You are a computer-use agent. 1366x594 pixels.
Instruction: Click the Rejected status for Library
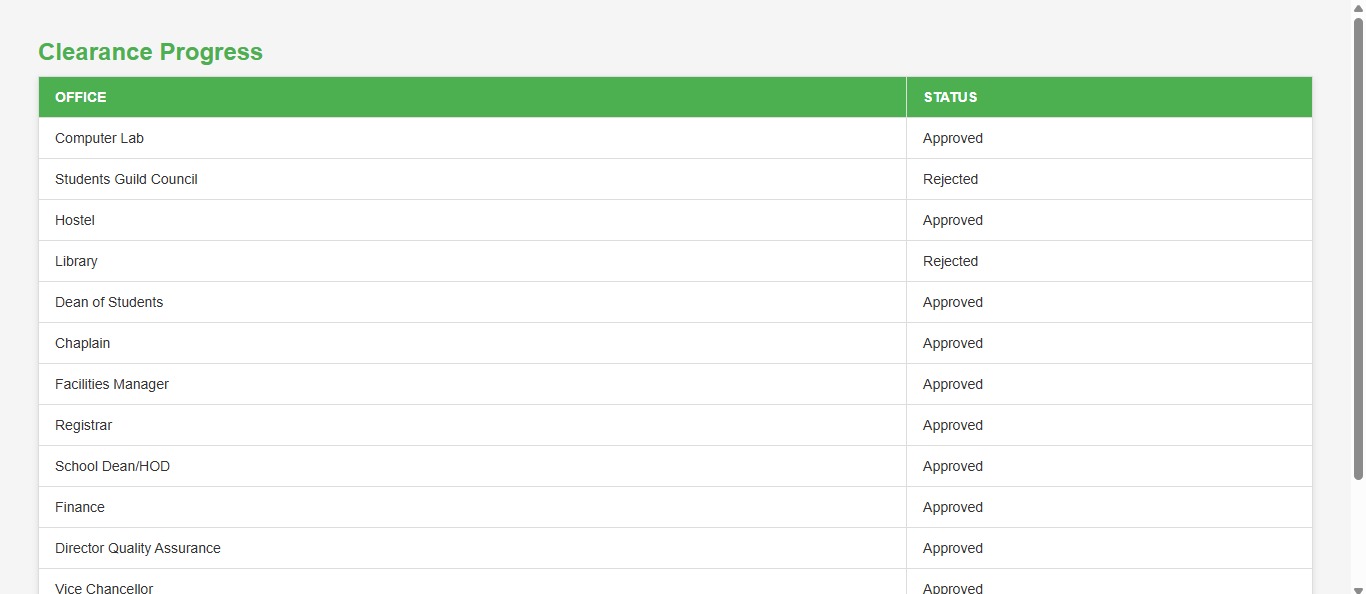click(x=950, y=261)
